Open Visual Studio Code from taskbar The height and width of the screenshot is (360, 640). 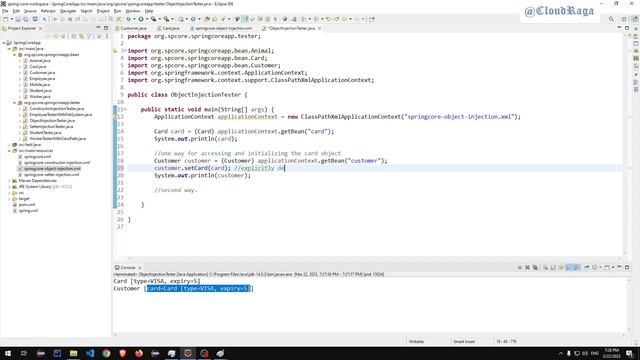tap(90, 353)
